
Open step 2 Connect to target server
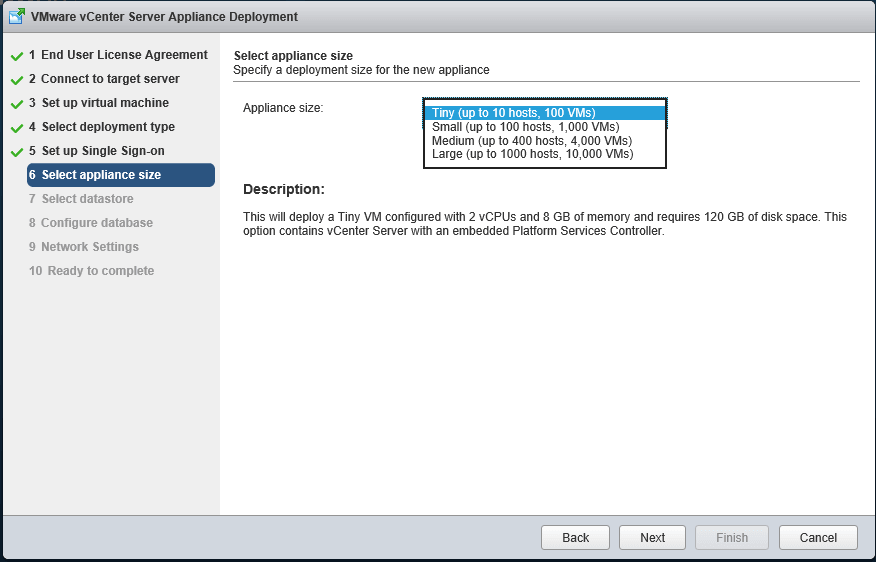tap(104, 79)
